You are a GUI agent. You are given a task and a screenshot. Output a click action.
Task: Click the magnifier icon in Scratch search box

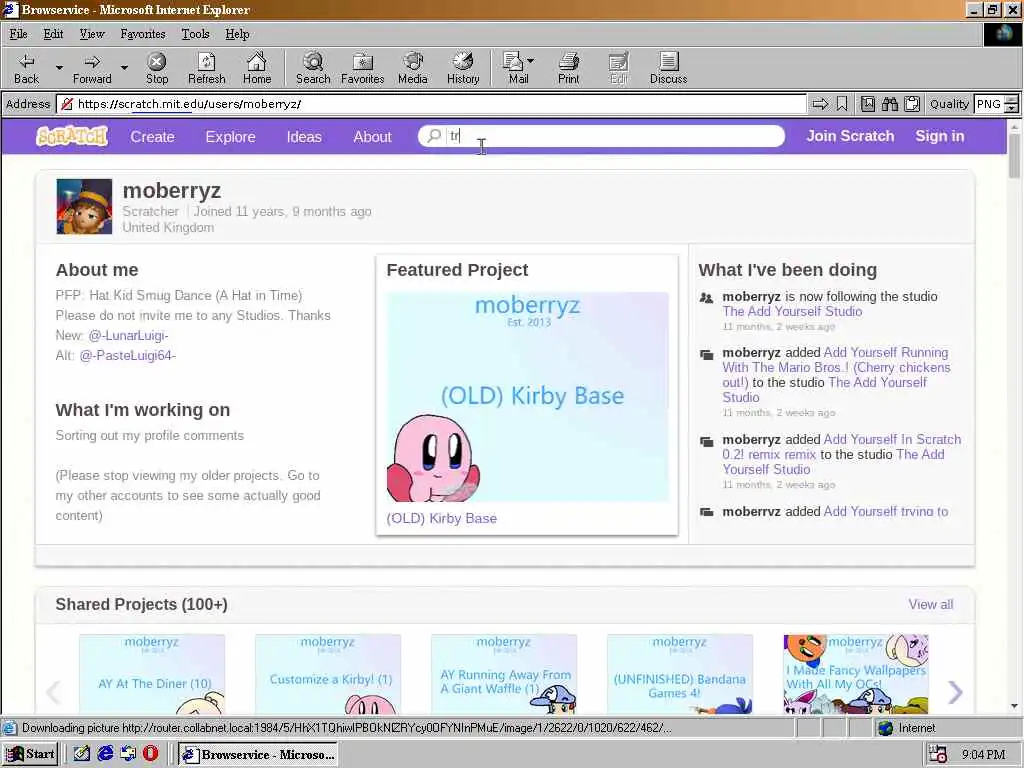tap(434, 136)
